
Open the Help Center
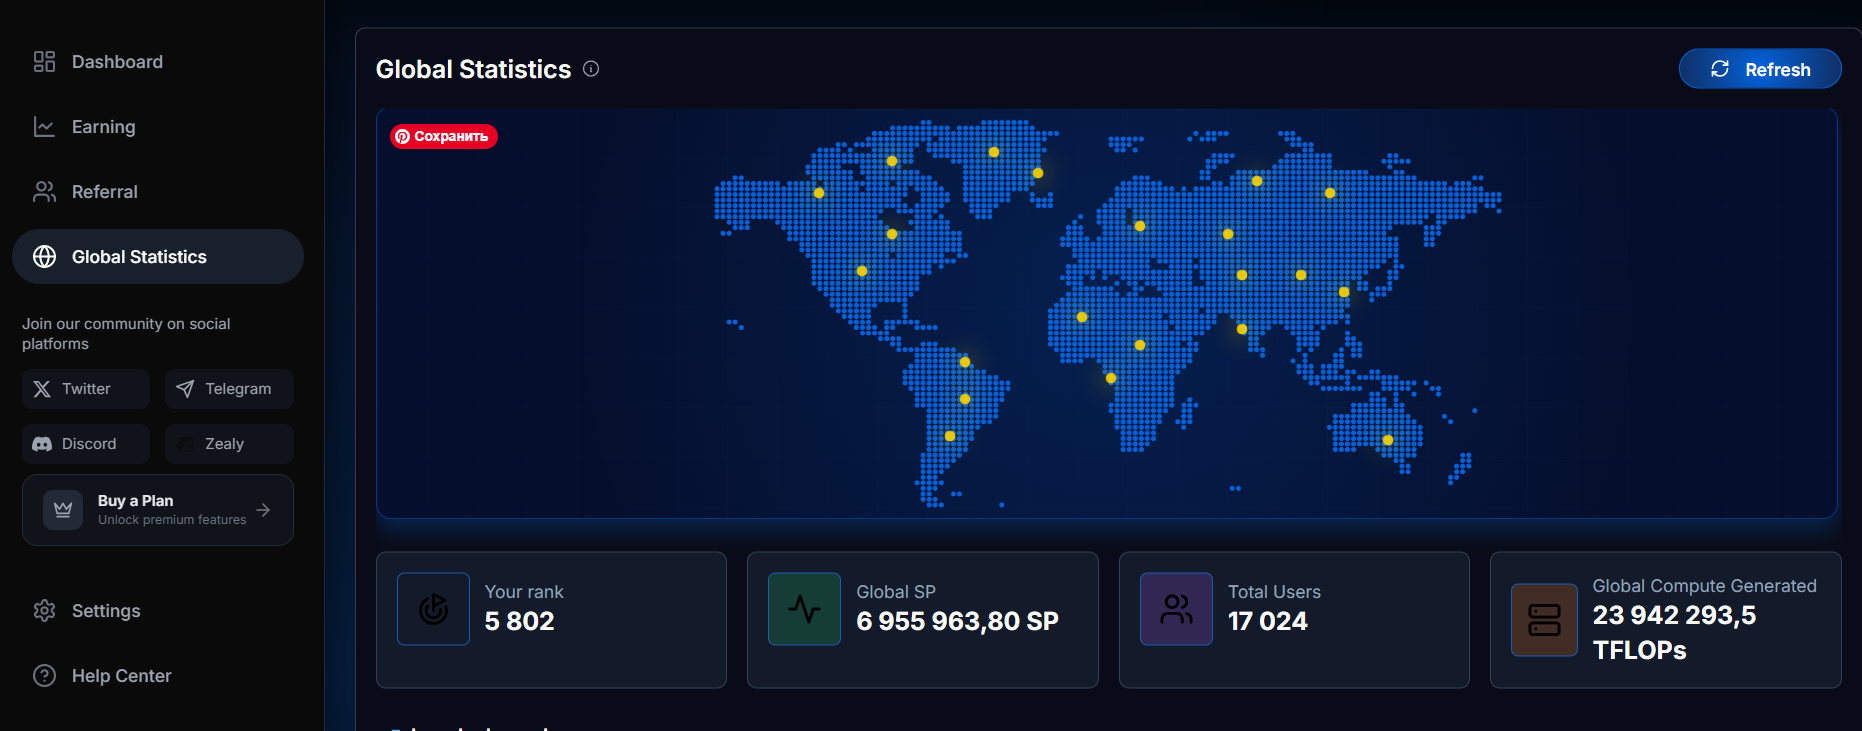[121, 676]
